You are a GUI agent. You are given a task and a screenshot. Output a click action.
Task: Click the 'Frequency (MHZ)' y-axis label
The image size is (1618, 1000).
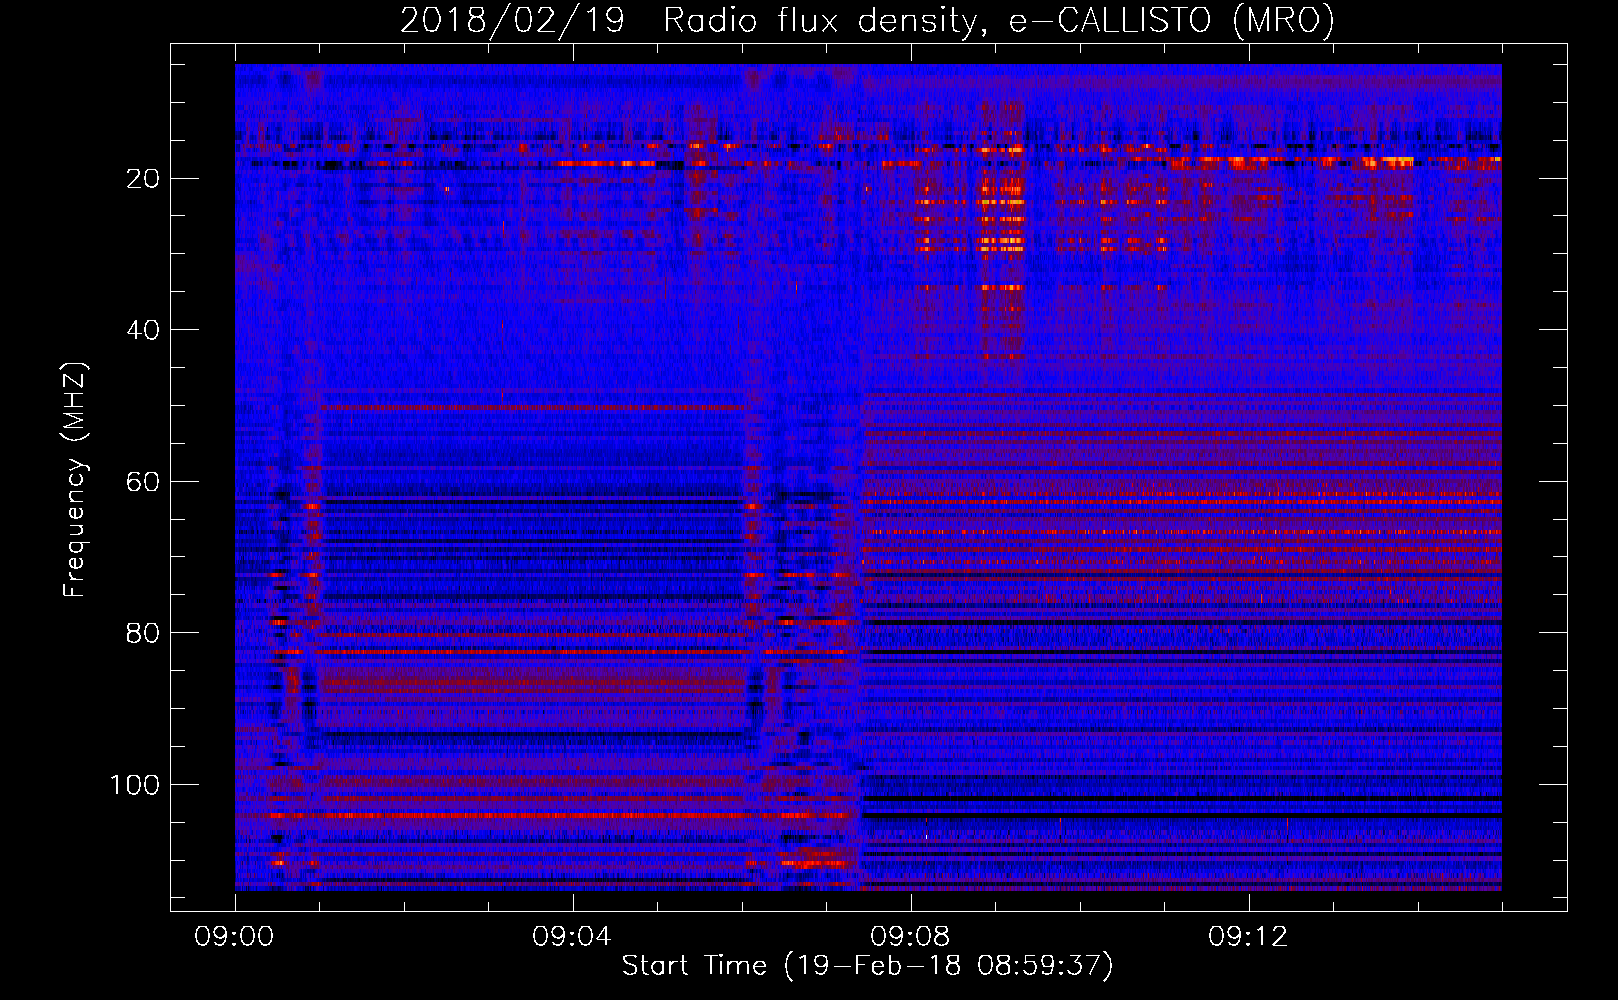click(75, 480)
